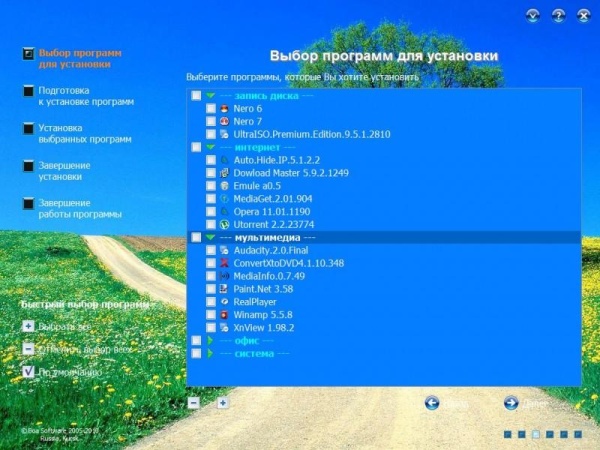Check the whole запись диска group checkbox
600x450 pixels.
[196, 96]
